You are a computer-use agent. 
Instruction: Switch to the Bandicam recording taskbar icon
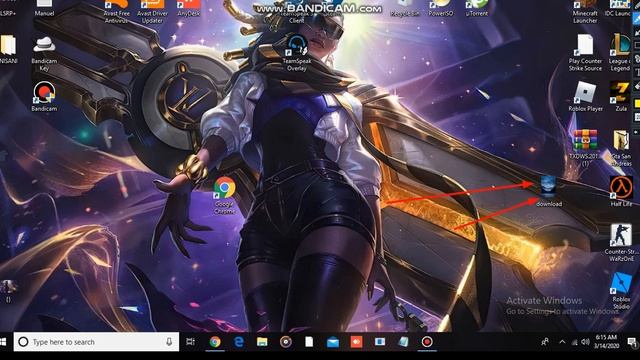[427, 342]
